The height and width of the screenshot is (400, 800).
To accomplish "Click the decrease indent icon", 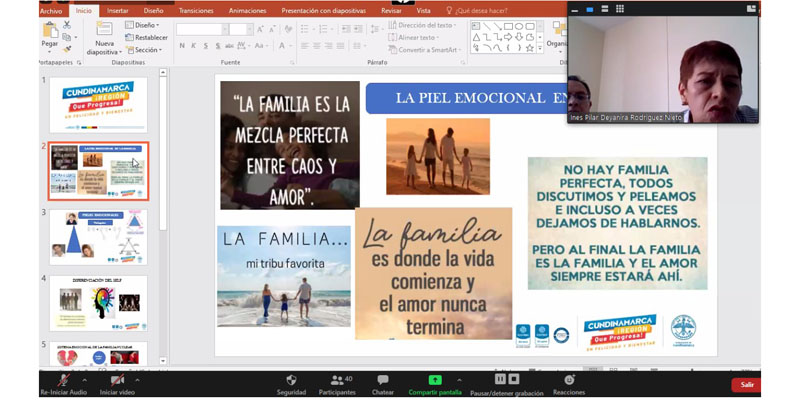I will (x=344, y=29).
